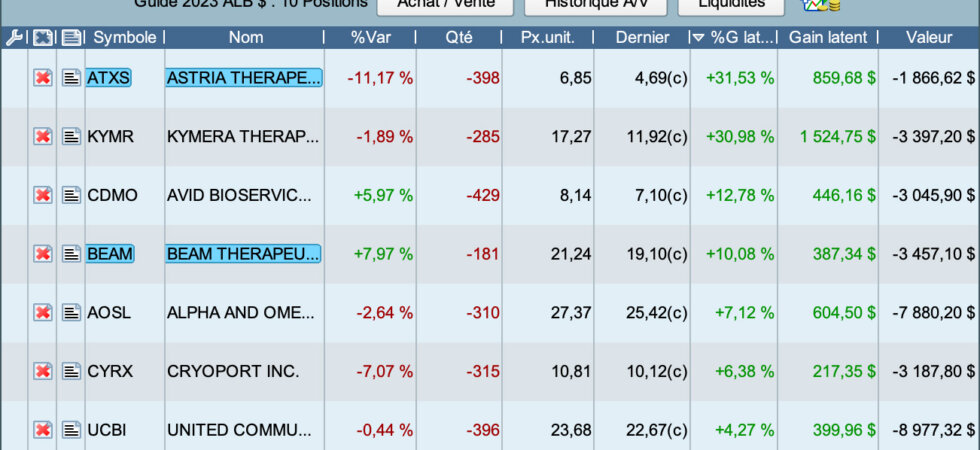Click the 25,42(c) last price cell
The width and height of the screenshot is (980, 450).
(656, 312)
